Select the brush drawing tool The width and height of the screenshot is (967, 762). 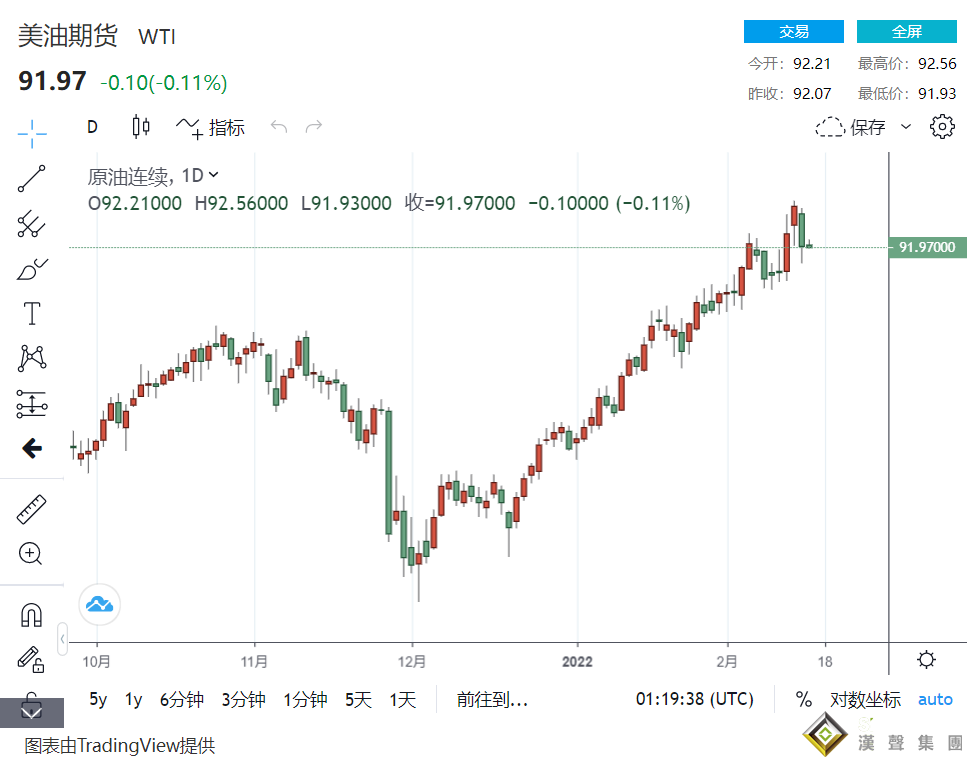[32, 269]
